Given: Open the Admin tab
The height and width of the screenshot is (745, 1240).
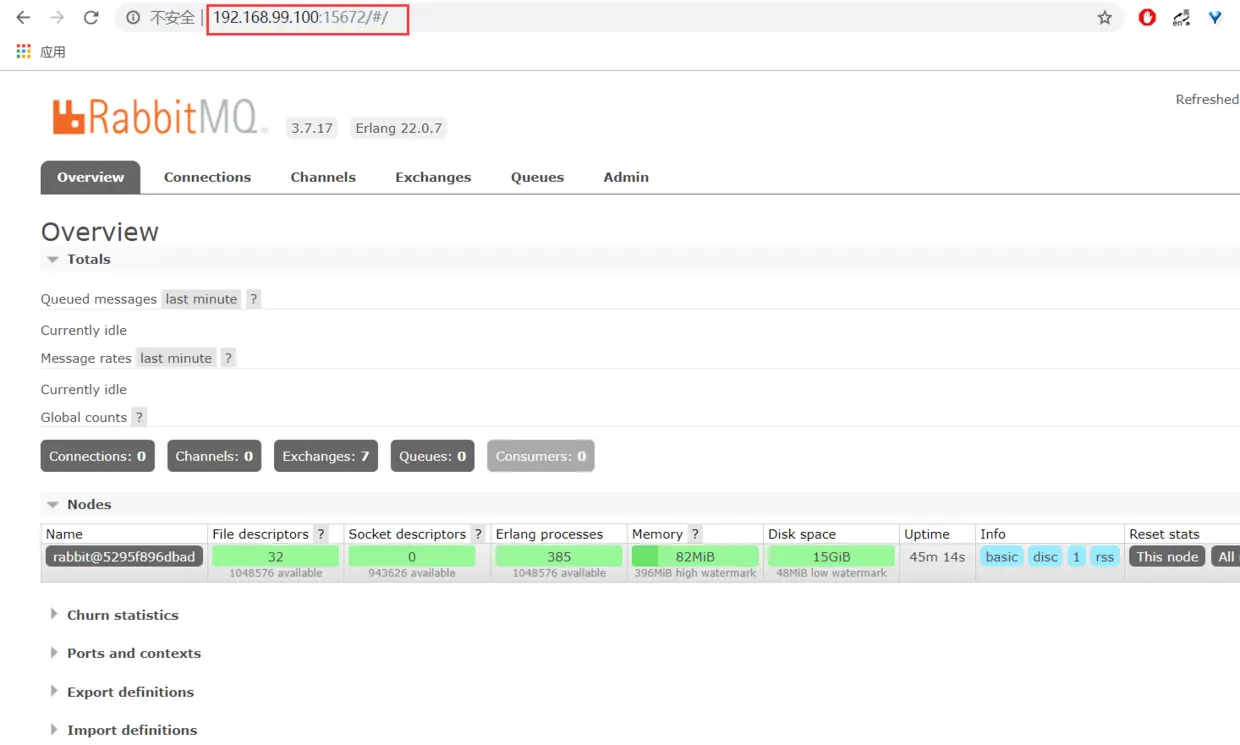Looking at the screenshot, I should [625, 177].
